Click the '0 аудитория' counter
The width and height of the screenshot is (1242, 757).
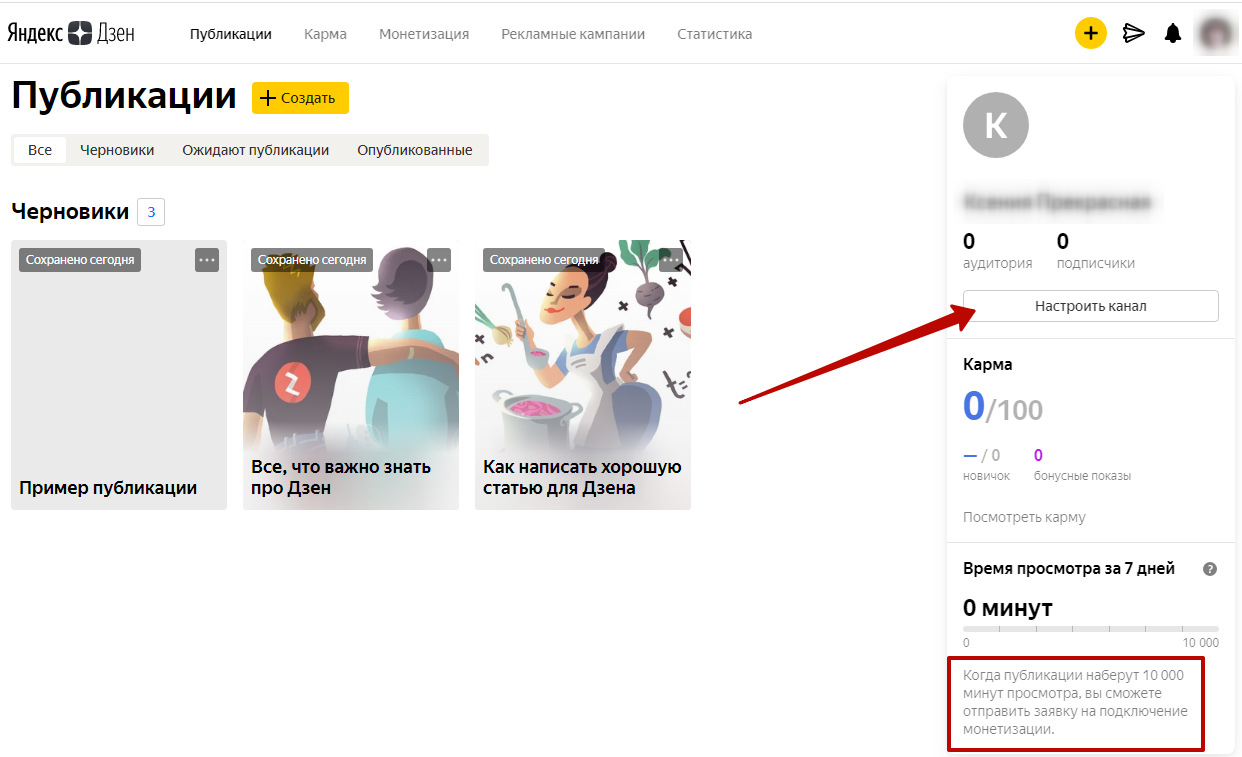click(997, 251)
